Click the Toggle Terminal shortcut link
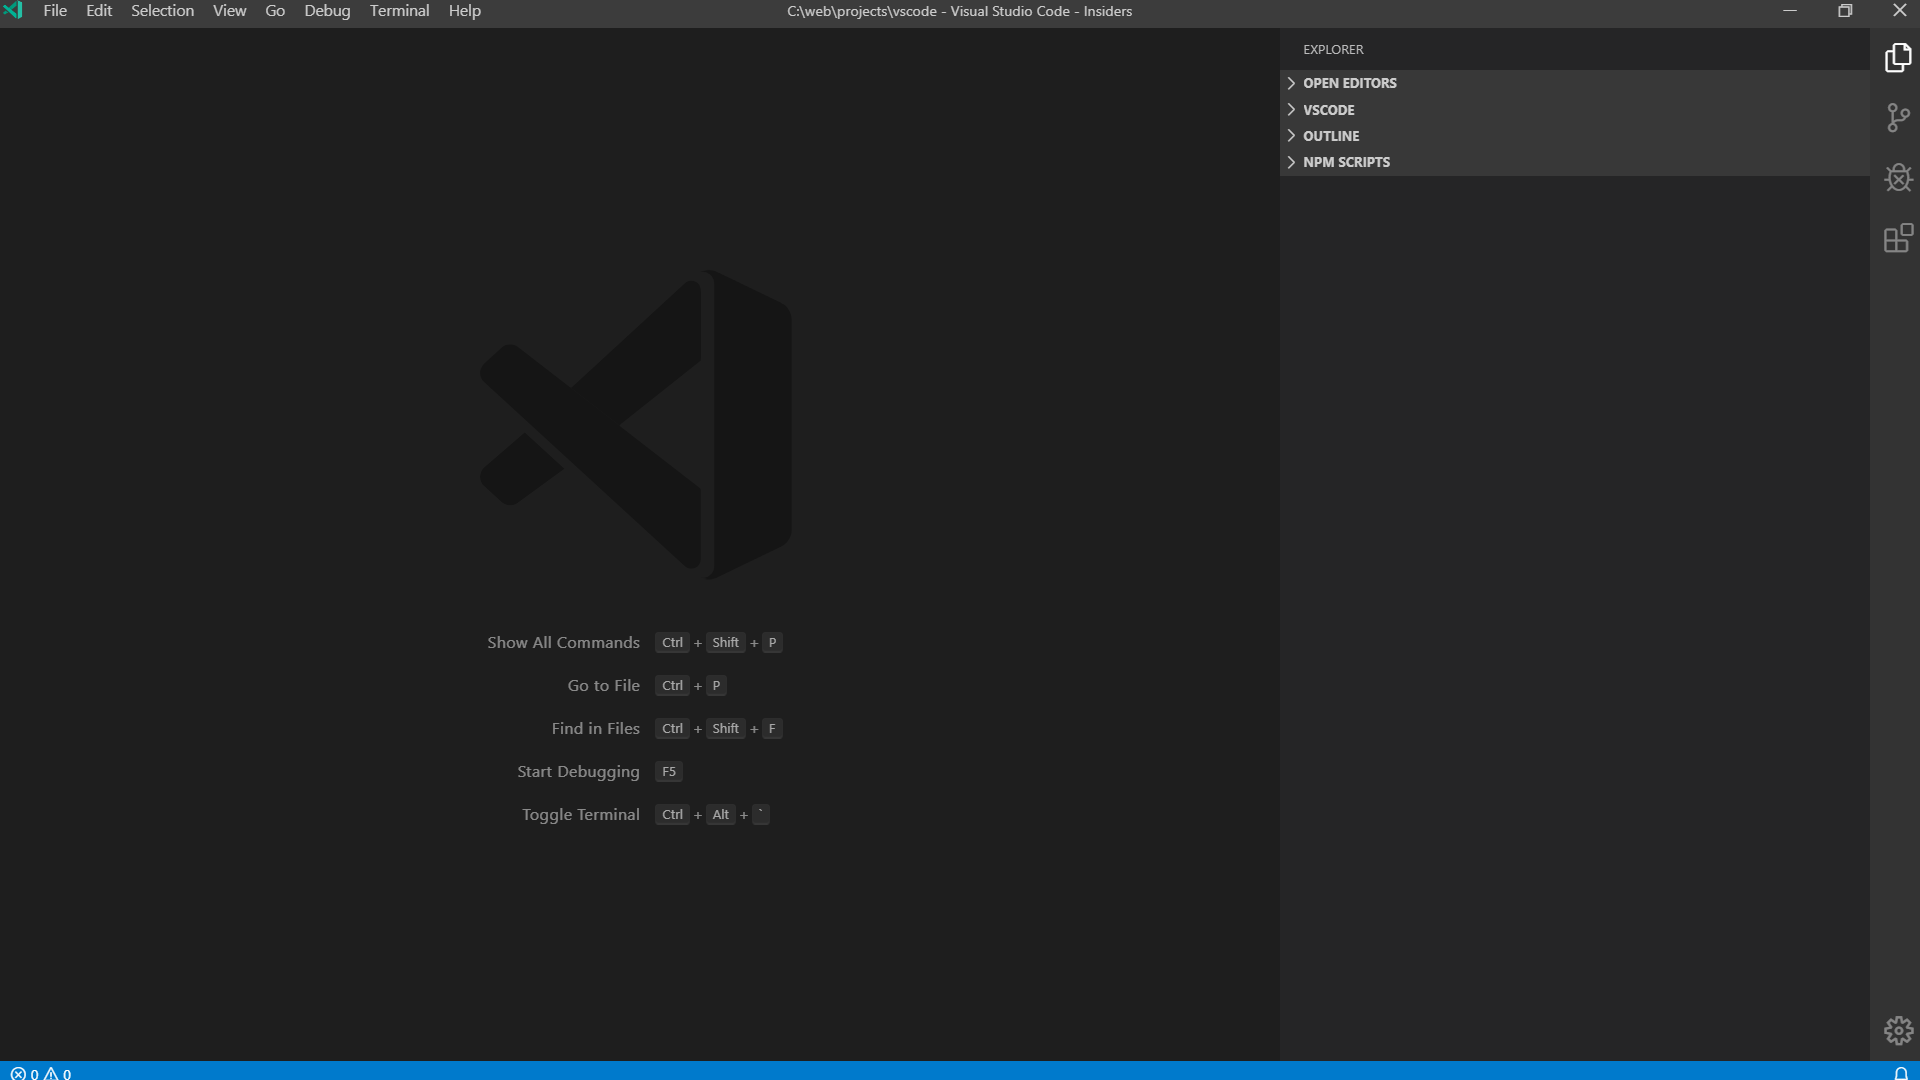Screen dimensions: 1920x1080 coord(580,814)
